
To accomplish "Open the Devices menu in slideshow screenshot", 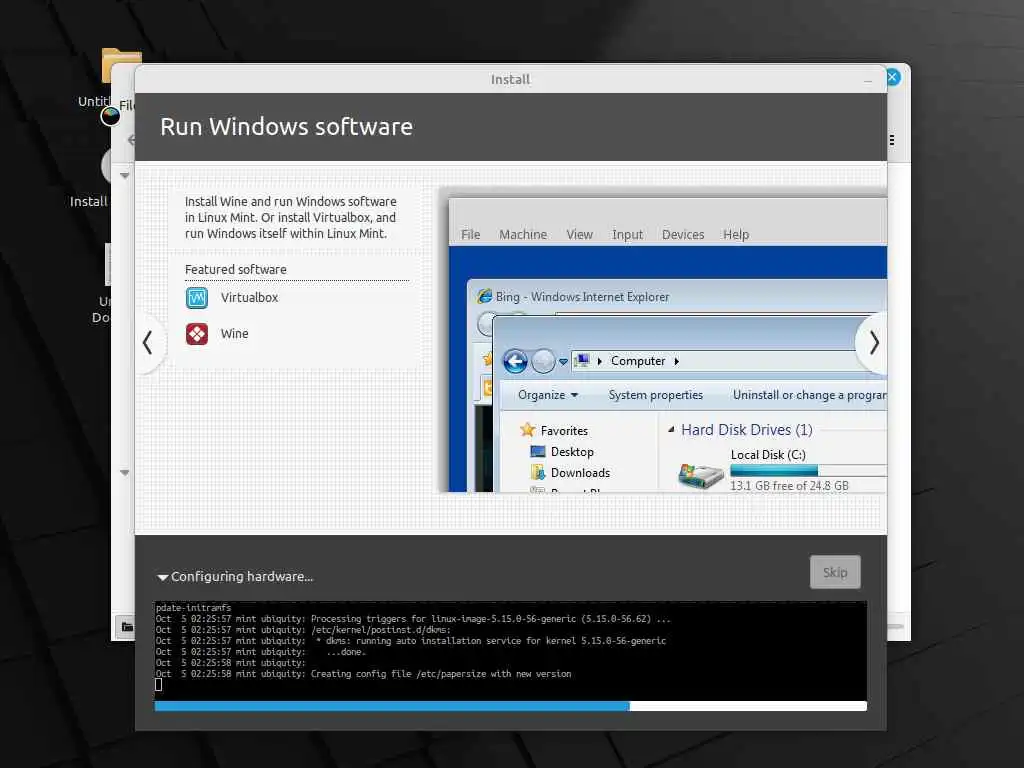I will point(682,234).
